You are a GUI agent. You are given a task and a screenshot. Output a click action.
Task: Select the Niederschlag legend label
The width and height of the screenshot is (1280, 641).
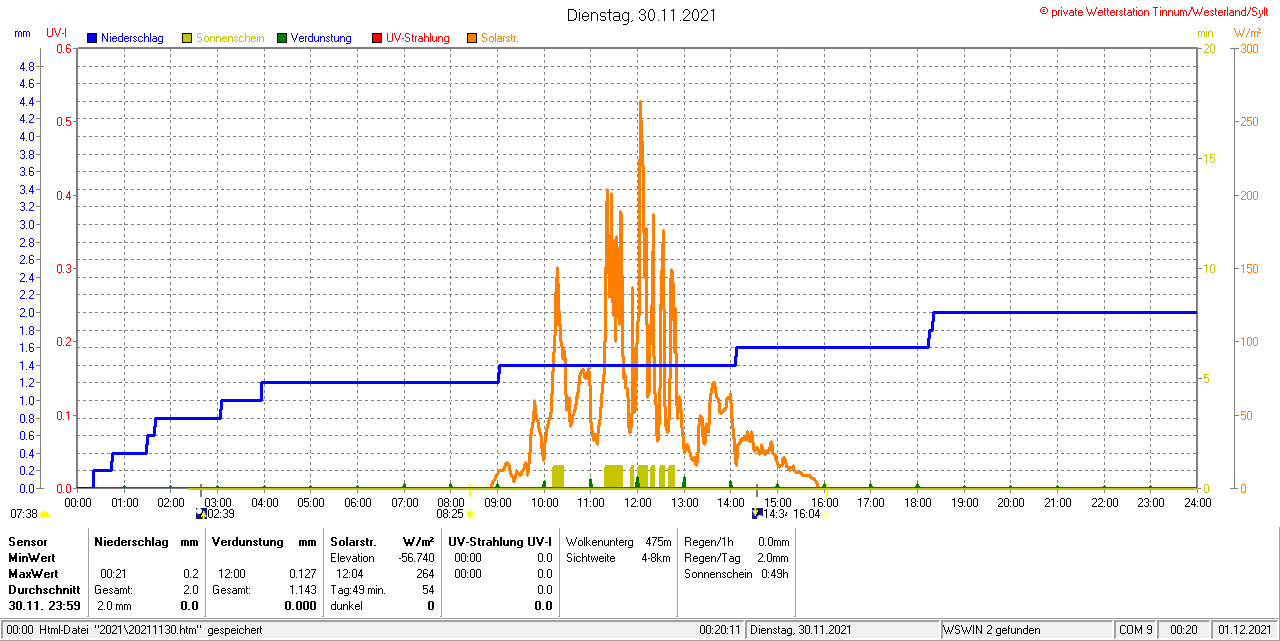click(132, 38)
